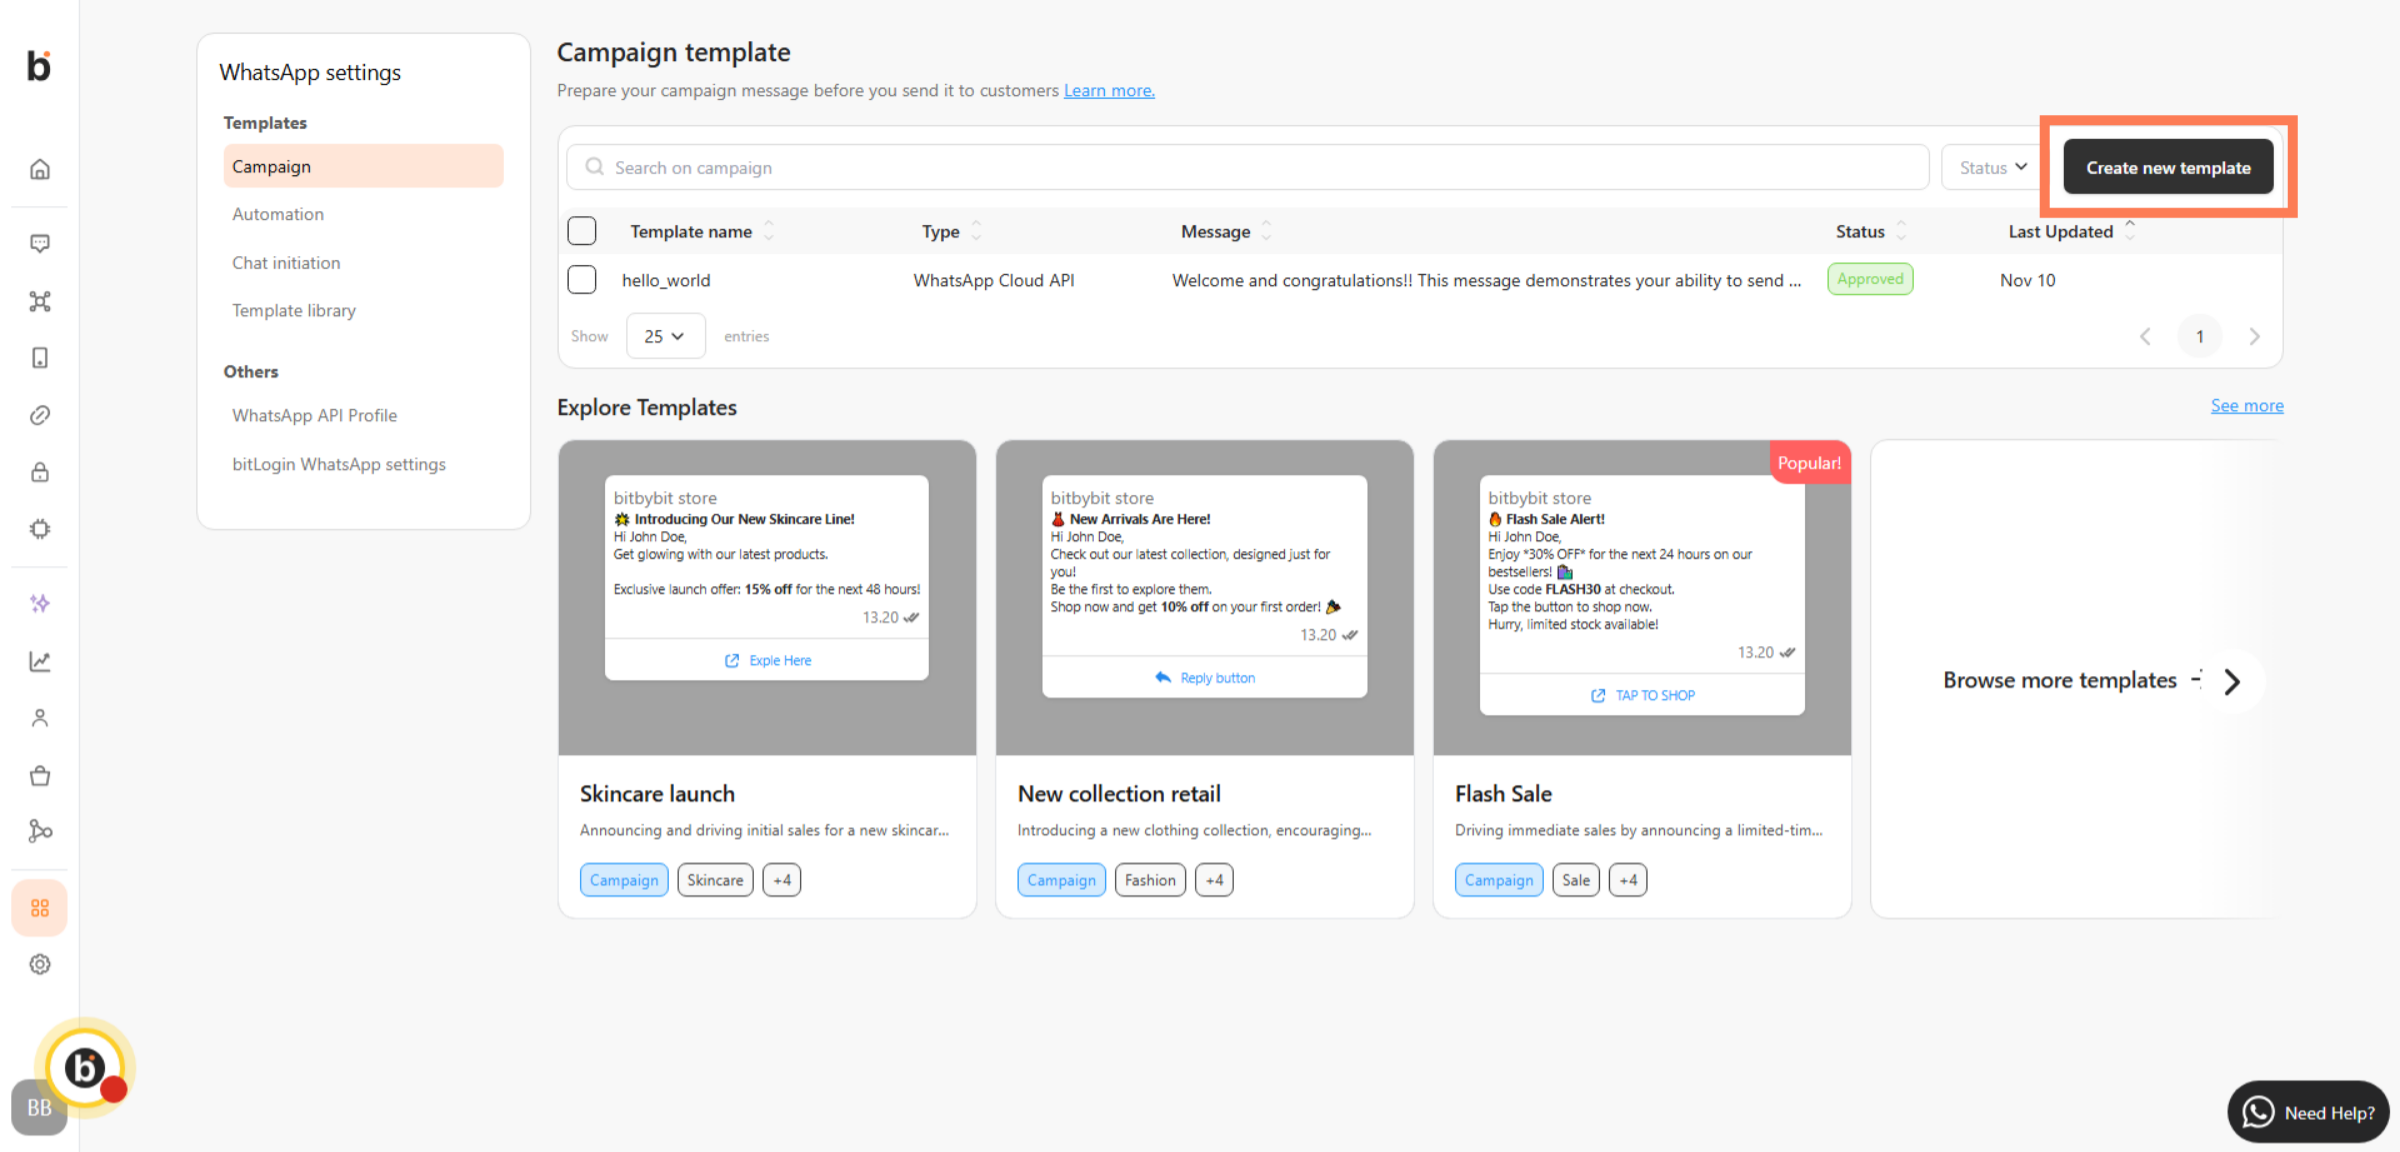Open the contacts person sidebar icon
The image size is (2400, 1152).
[x=40, y=718]
